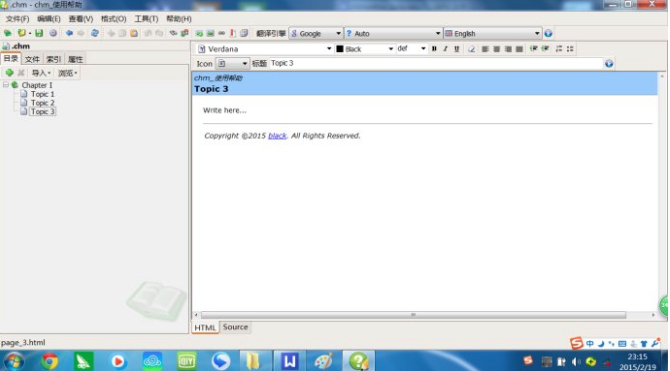Insert a numbered list
This screenshot has height=371, width=670.
coord(558,49)
